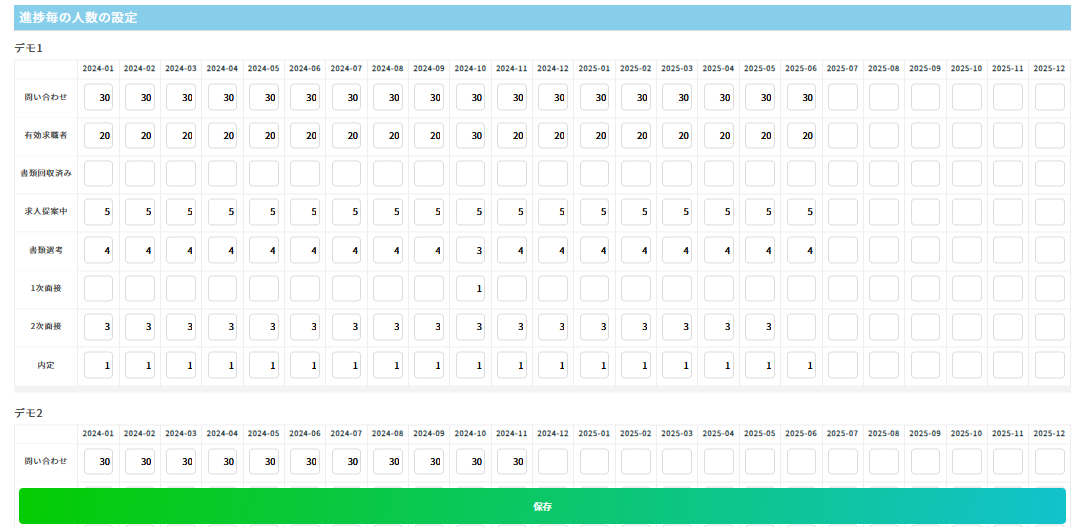Select デモ1 2次面接 field for 2024-07
The width and height of the screenshot is (1077, 527).
pyautogui.click(x=346, y=327)
